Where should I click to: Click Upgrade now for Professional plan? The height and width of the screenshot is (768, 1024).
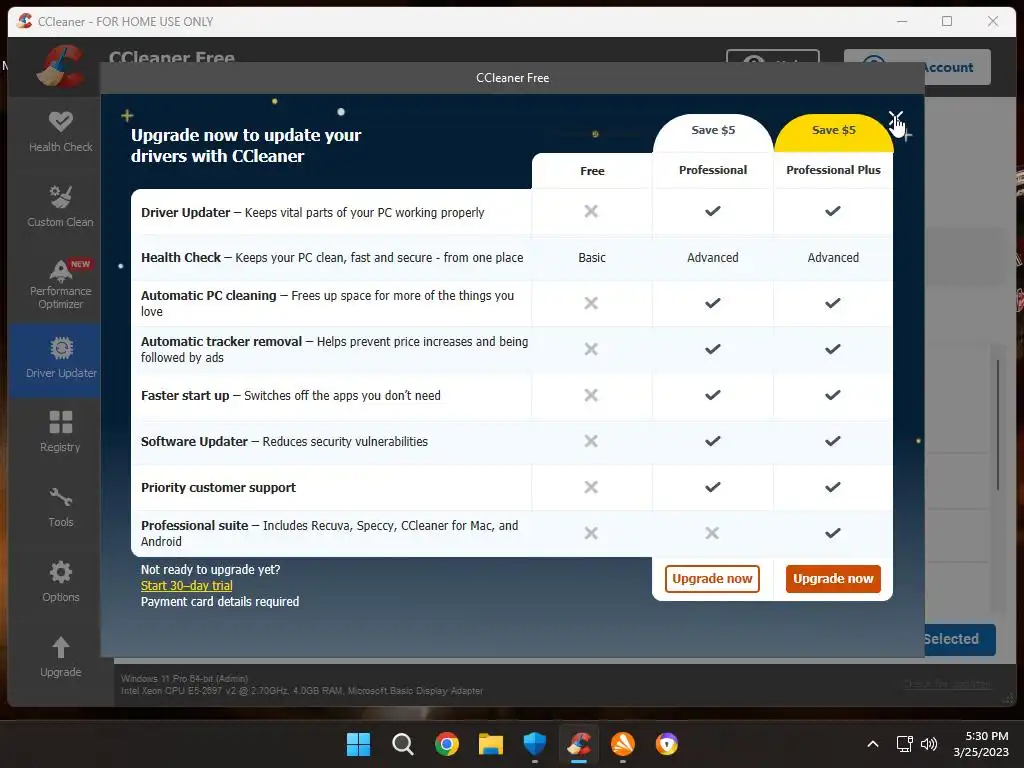point(712,579)
